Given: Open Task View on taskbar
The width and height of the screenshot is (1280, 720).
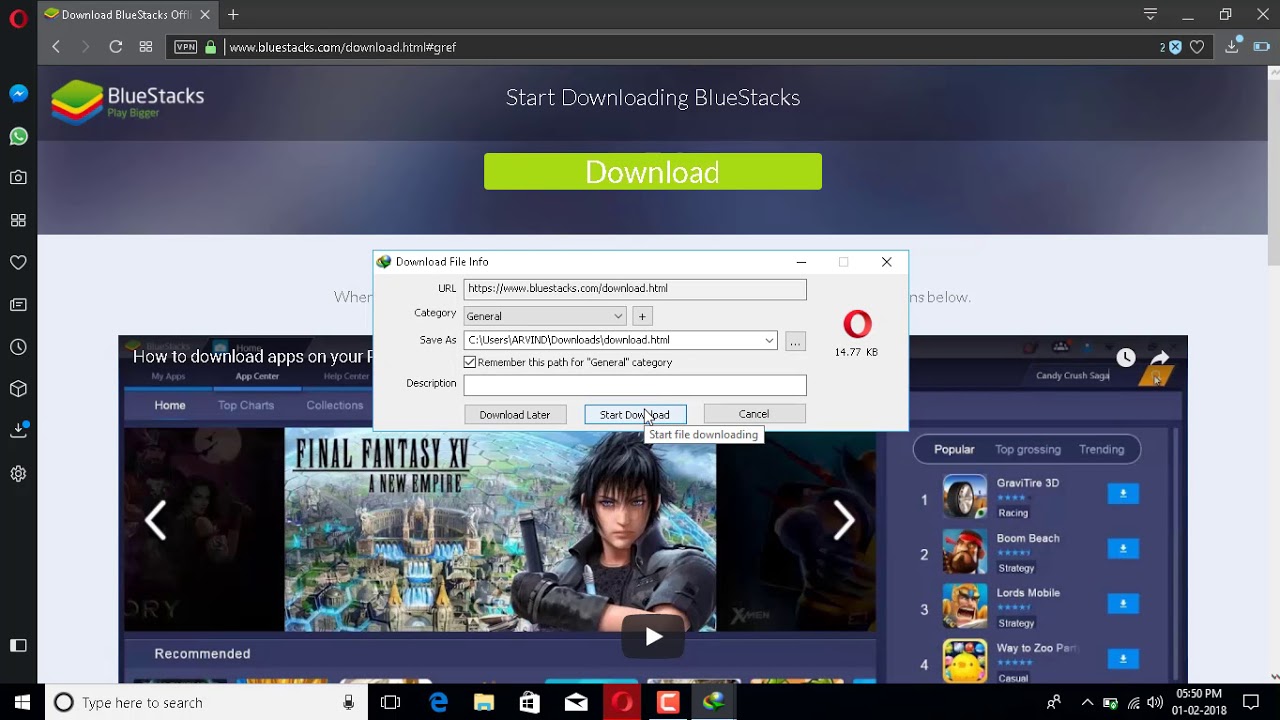Looking at the screenshot, I should [390, 702].
